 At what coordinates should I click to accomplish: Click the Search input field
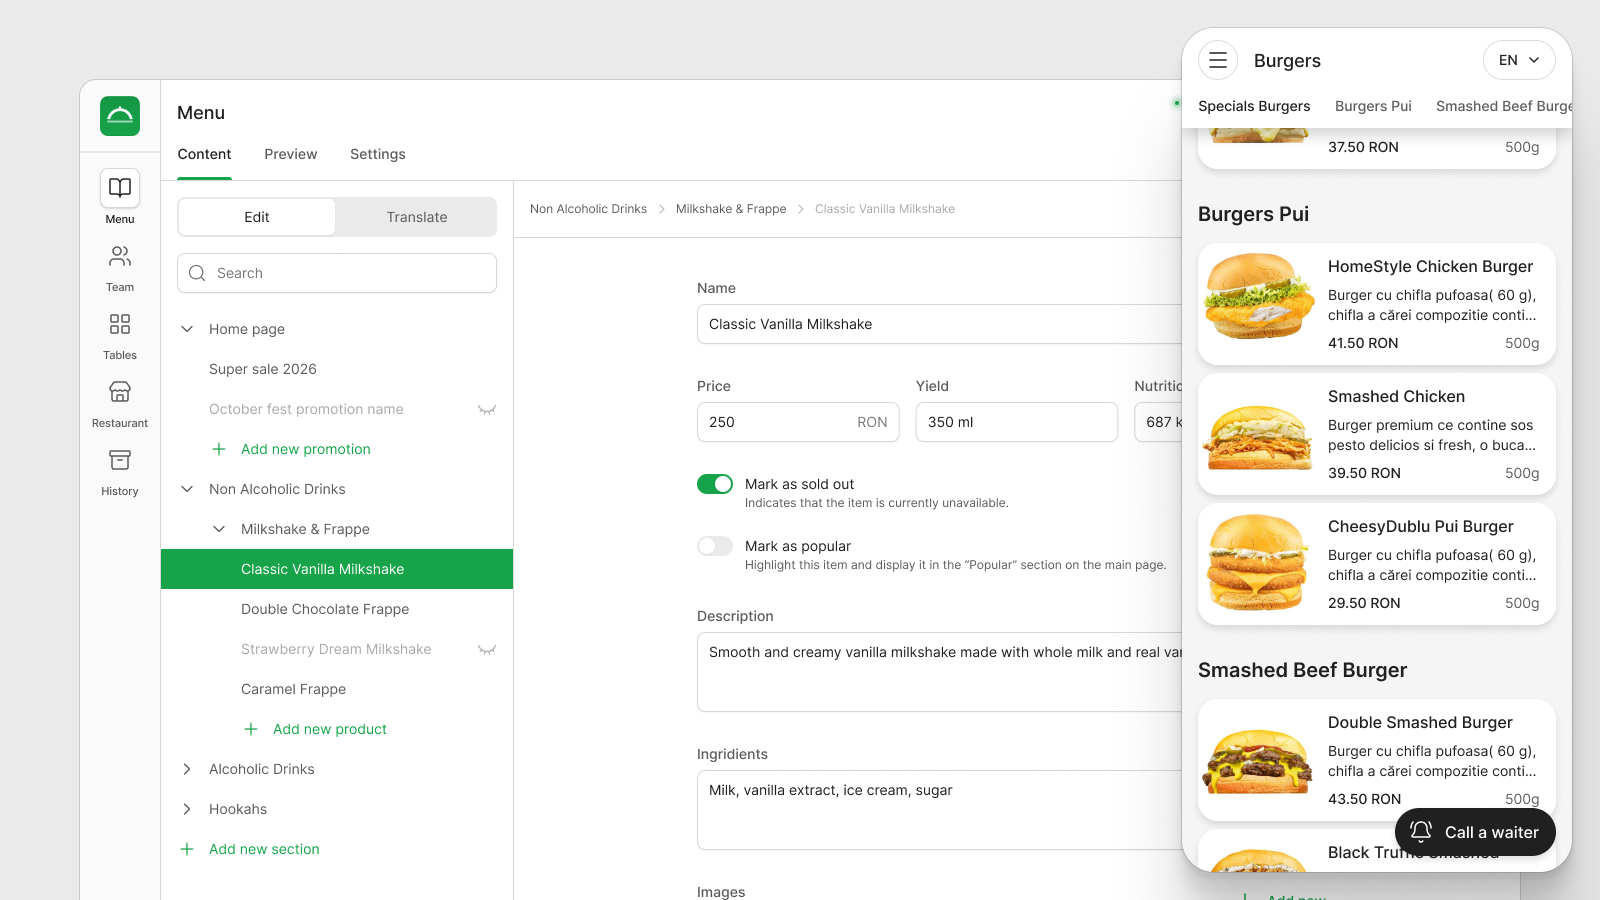(x=337, y=273)
